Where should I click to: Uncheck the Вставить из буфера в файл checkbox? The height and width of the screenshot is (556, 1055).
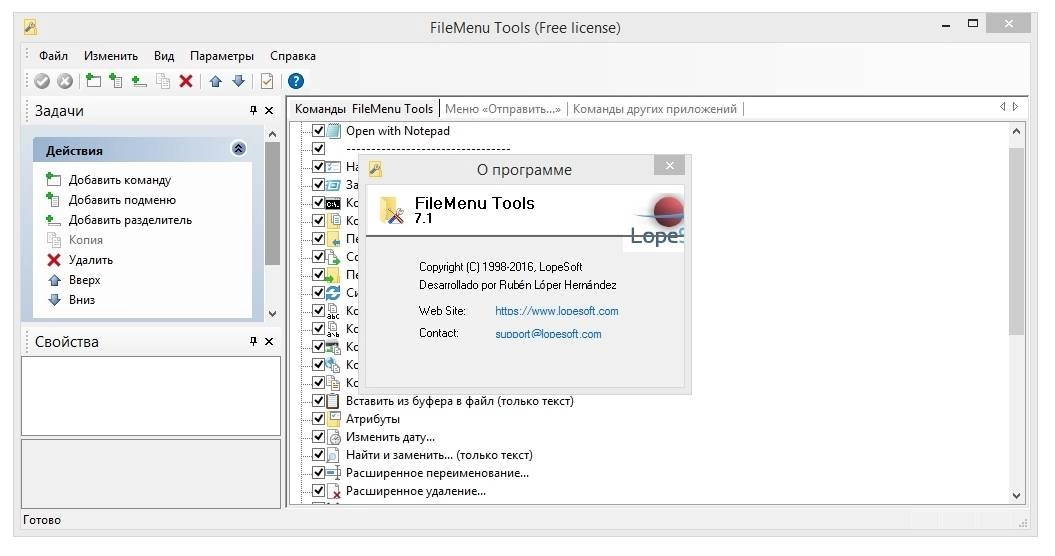click(x=318, y=401)
